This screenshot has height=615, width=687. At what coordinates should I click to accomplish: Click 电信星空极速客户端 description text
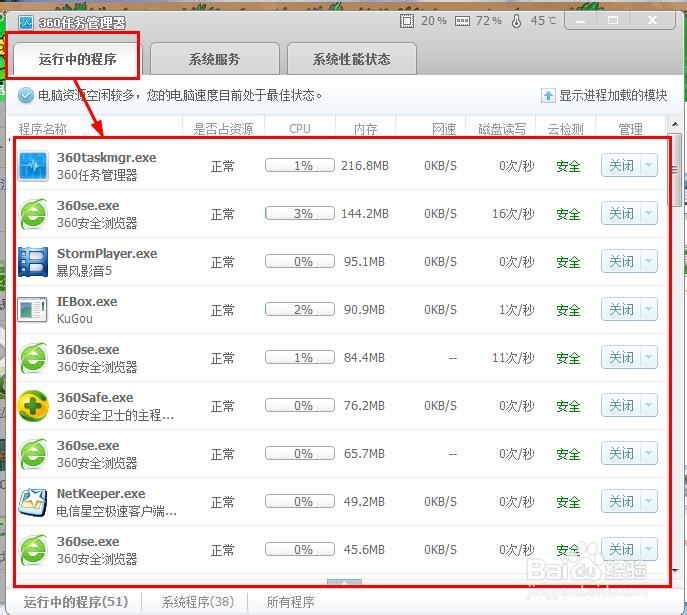click(x=117, y=511)
